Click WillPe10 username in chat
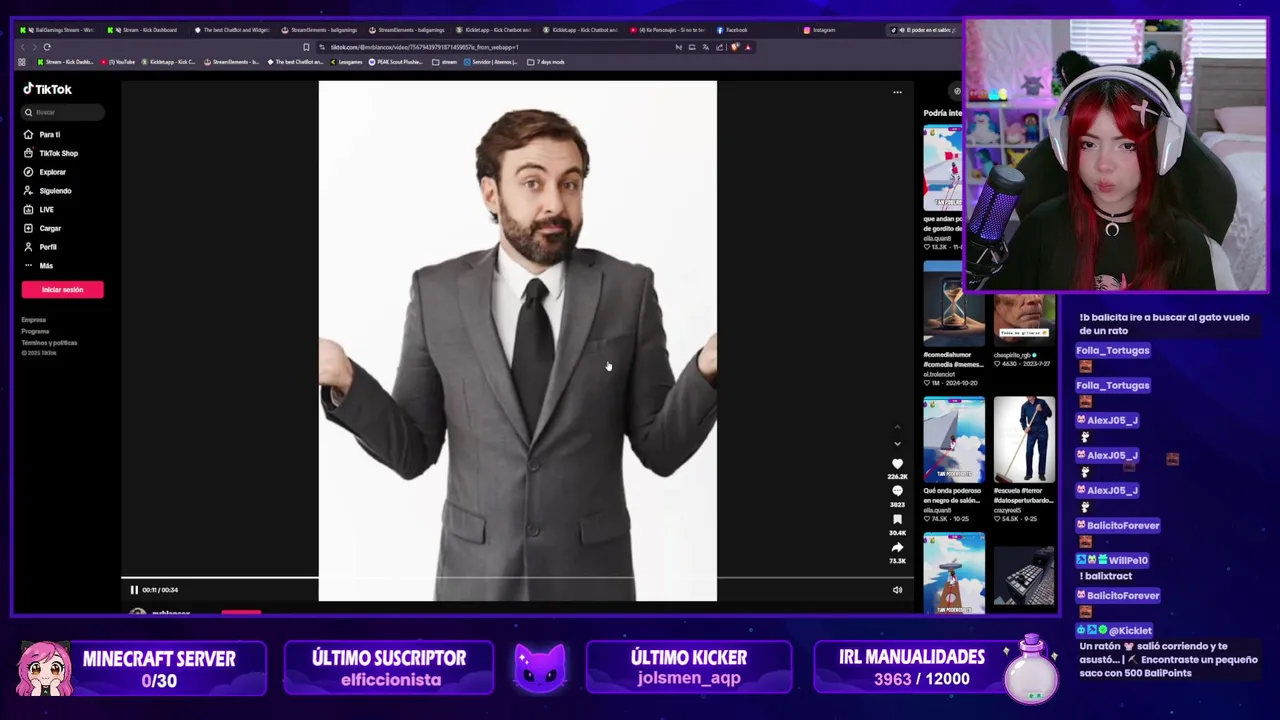 click(x=1127, y=561)
